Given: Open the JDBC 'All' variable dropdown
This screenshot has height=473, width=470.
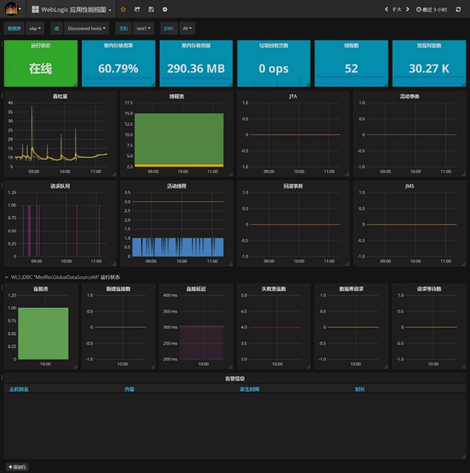Looking at the screenshot, I should (187, 29).
